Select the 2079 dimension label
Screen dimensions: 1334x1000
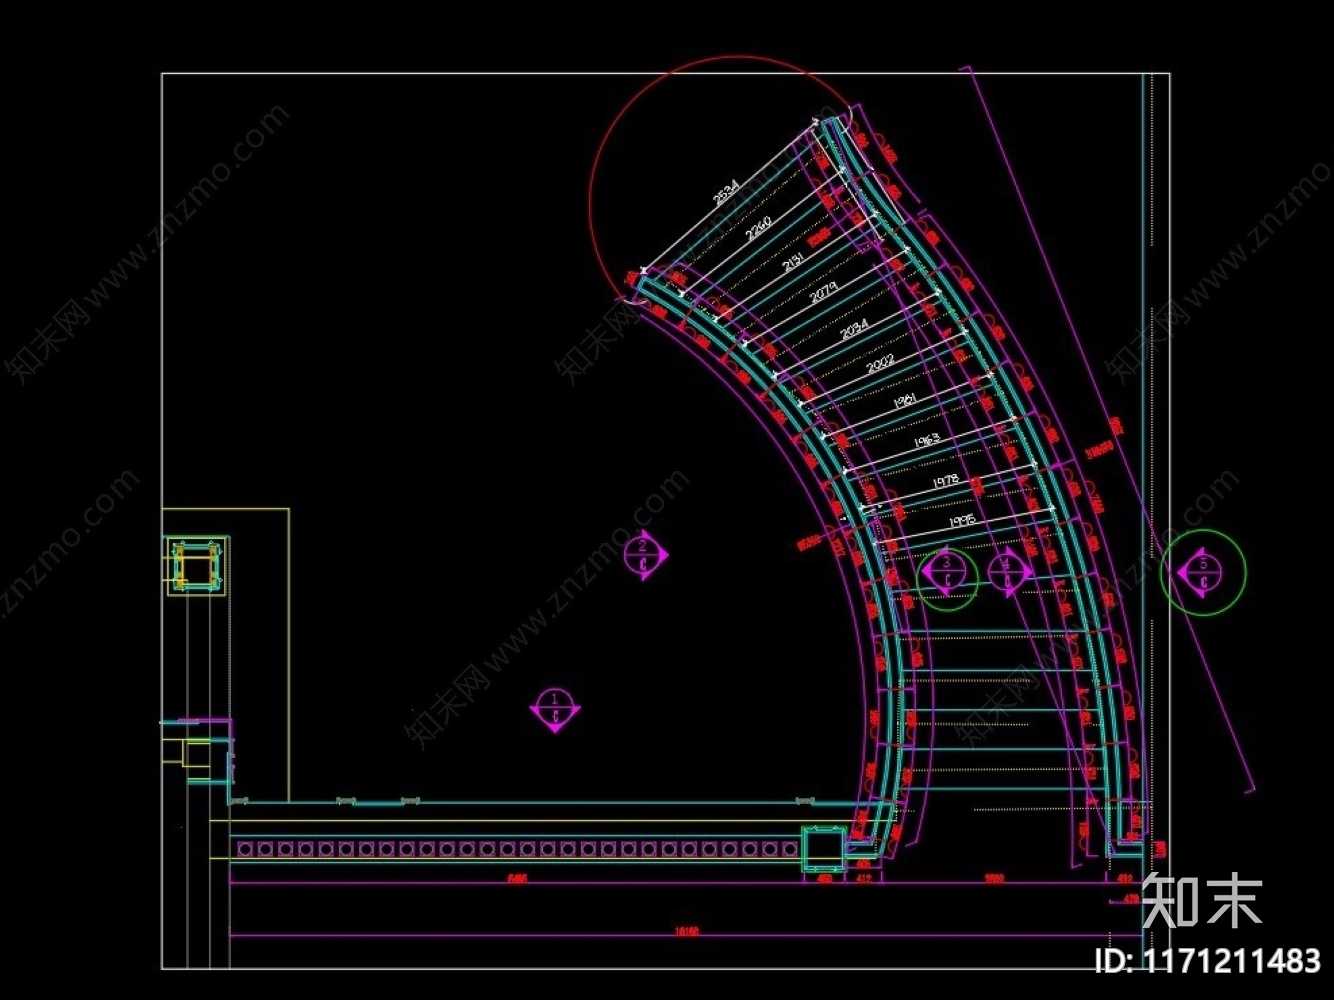coord(824,293)
